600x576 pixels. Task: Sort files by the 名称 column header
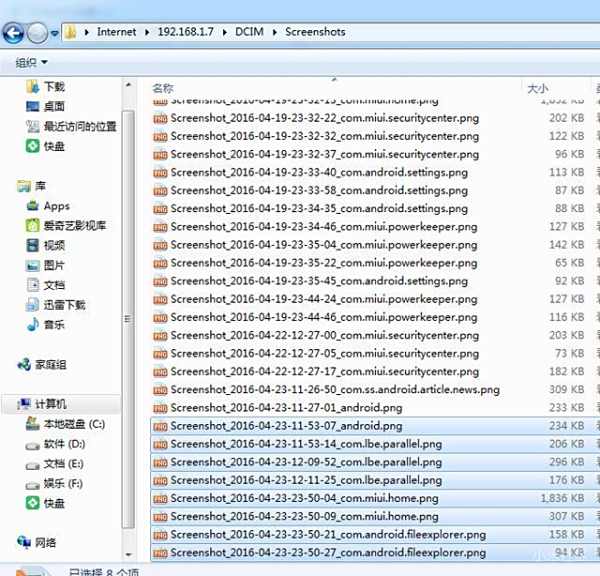(x=163, y=89)
